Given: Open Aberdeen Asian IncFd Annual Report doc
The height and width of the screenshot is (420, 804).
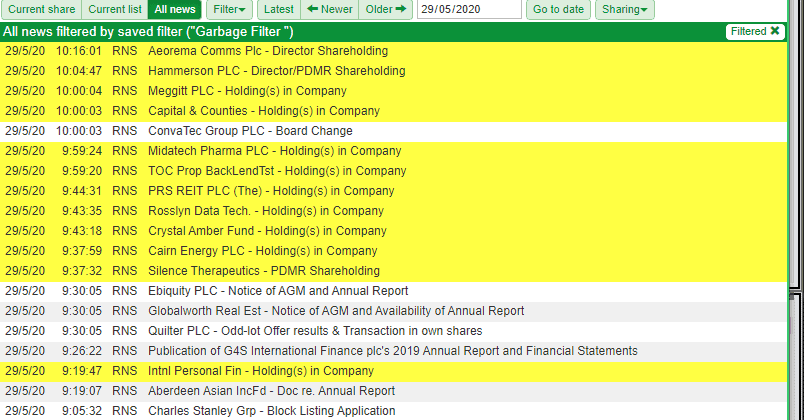Looking at the screenshot, I should point(272,391).
